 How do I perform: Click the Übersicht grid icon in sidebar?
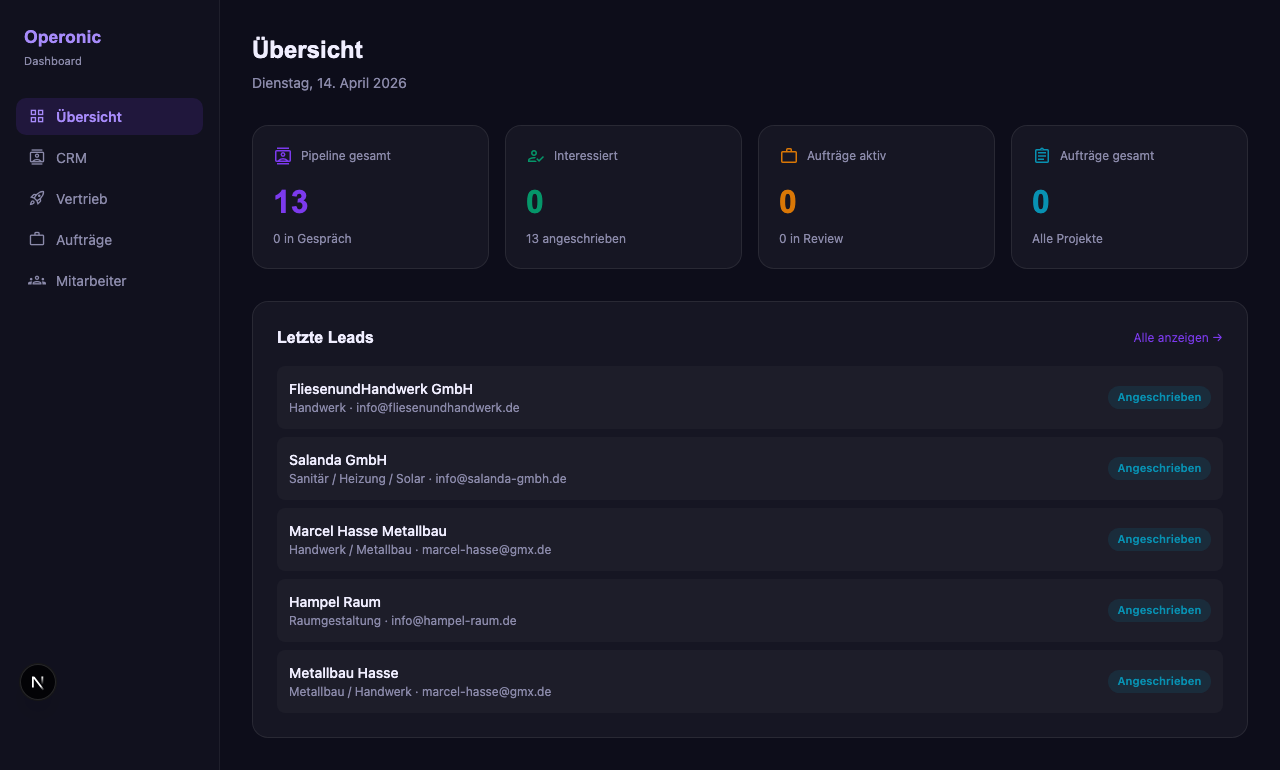pyautogui.click(x=37, y=116)
